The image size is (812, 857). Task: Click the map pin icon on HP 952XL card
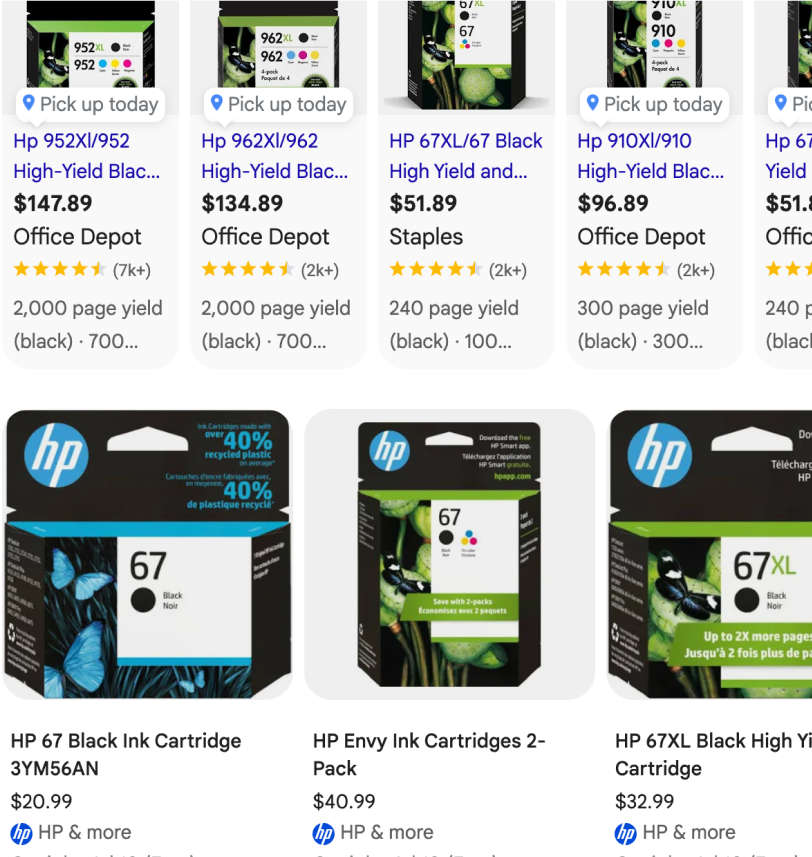(28, 102)
